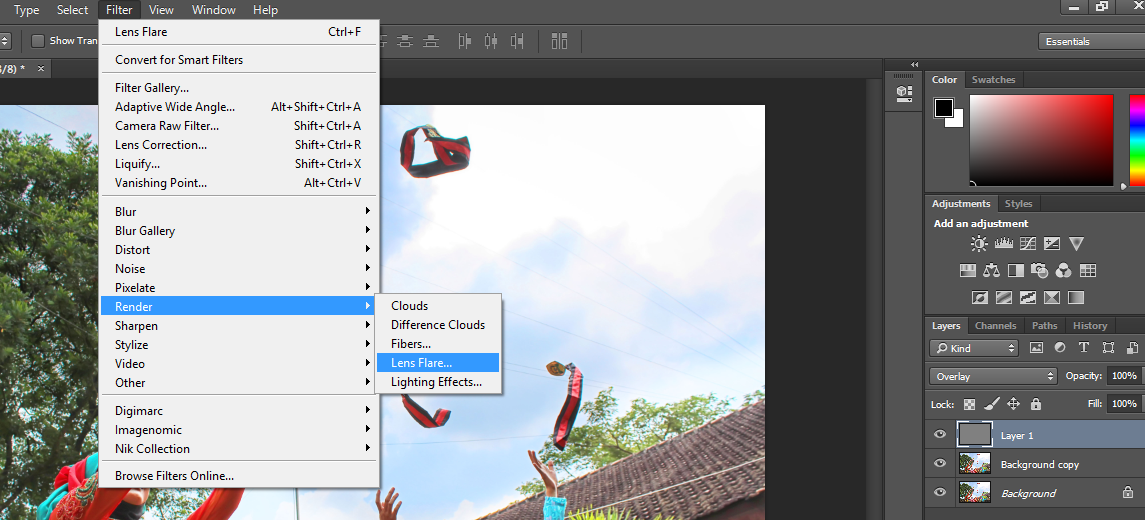Add a Threshold adjustment

(x=1027, y=298)
